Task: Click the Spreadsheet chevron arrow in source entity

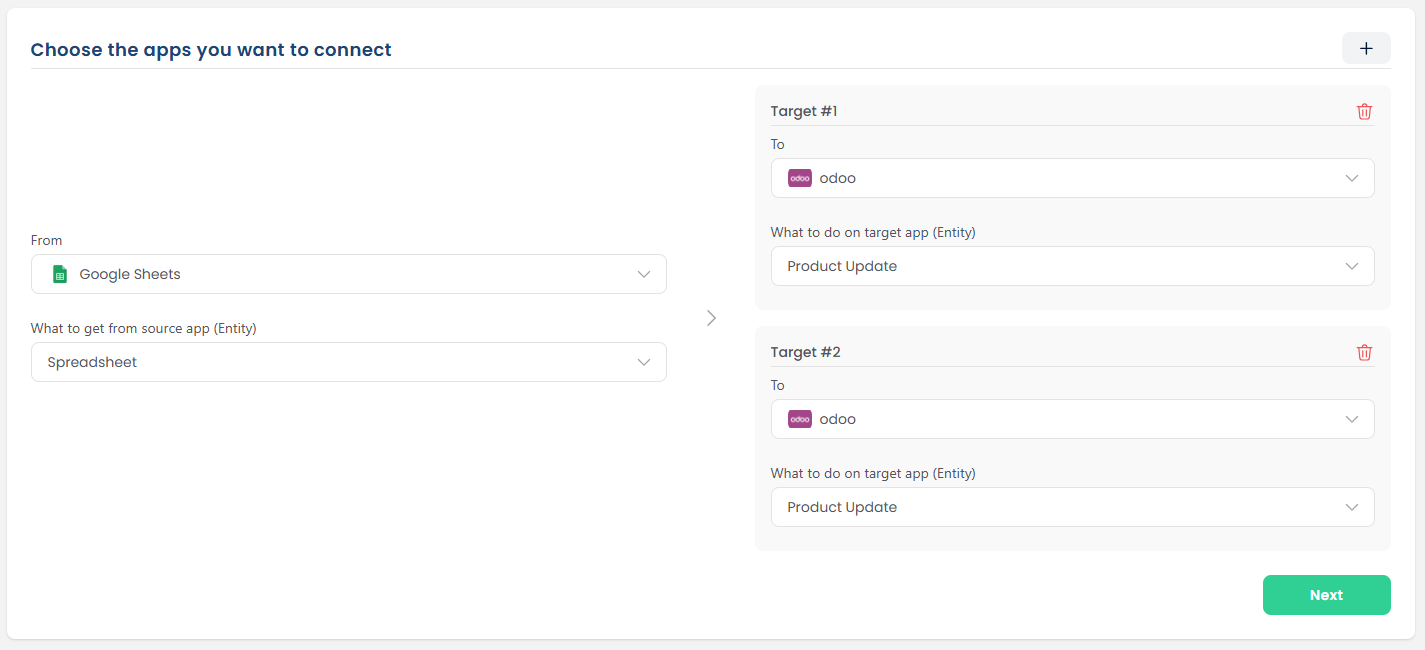Action: pos(644,362)
